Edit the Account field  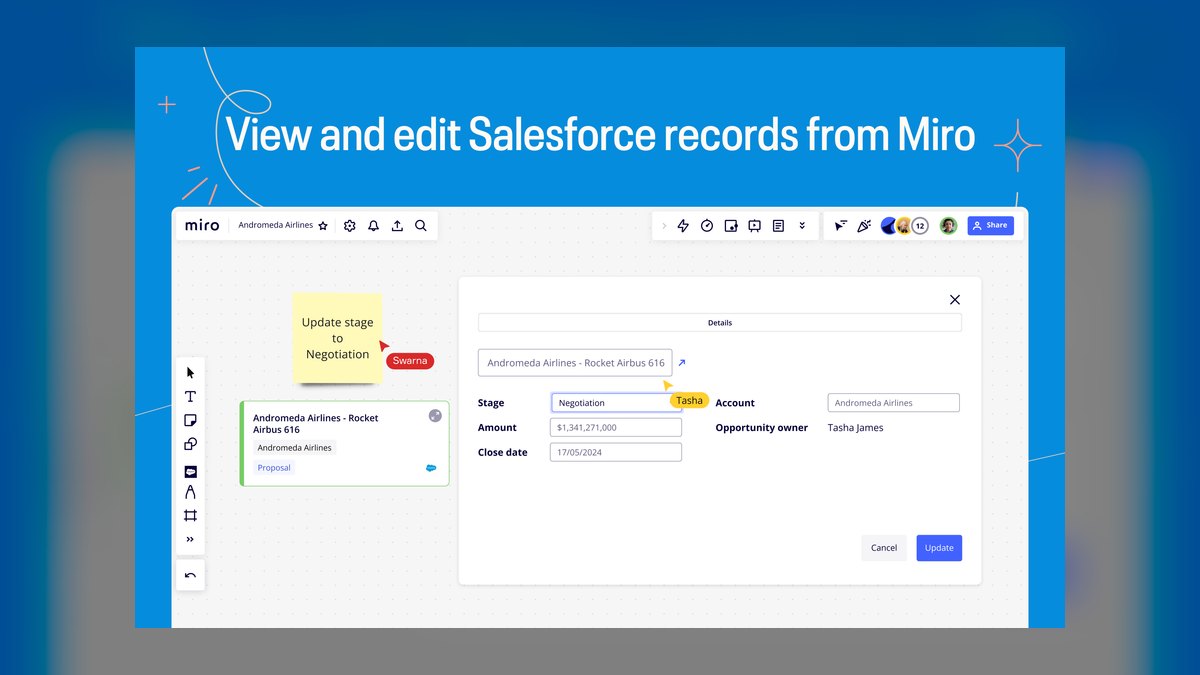[894, 403]
